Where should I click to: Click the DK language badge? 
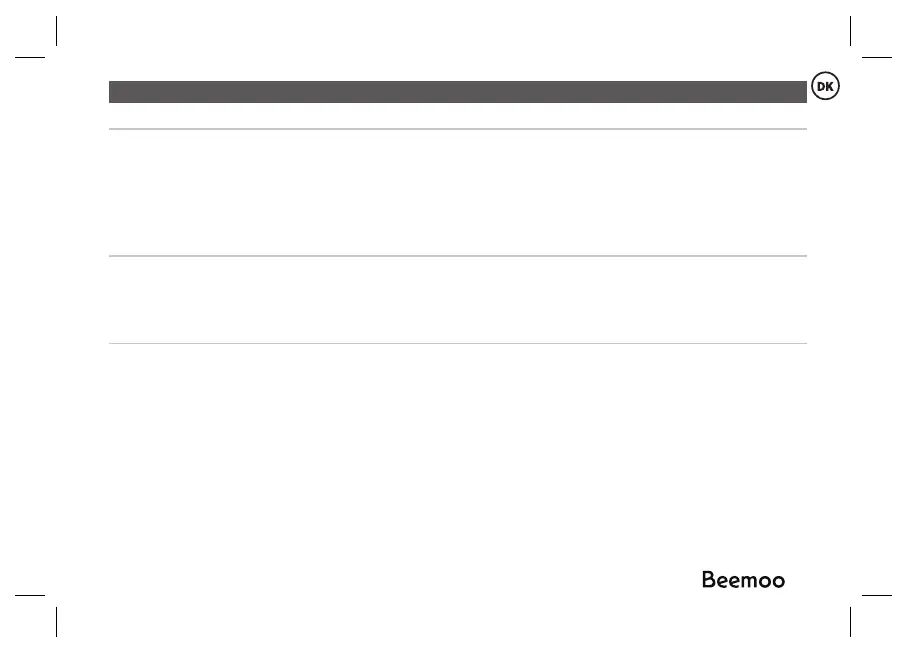[x=825, y=88]
